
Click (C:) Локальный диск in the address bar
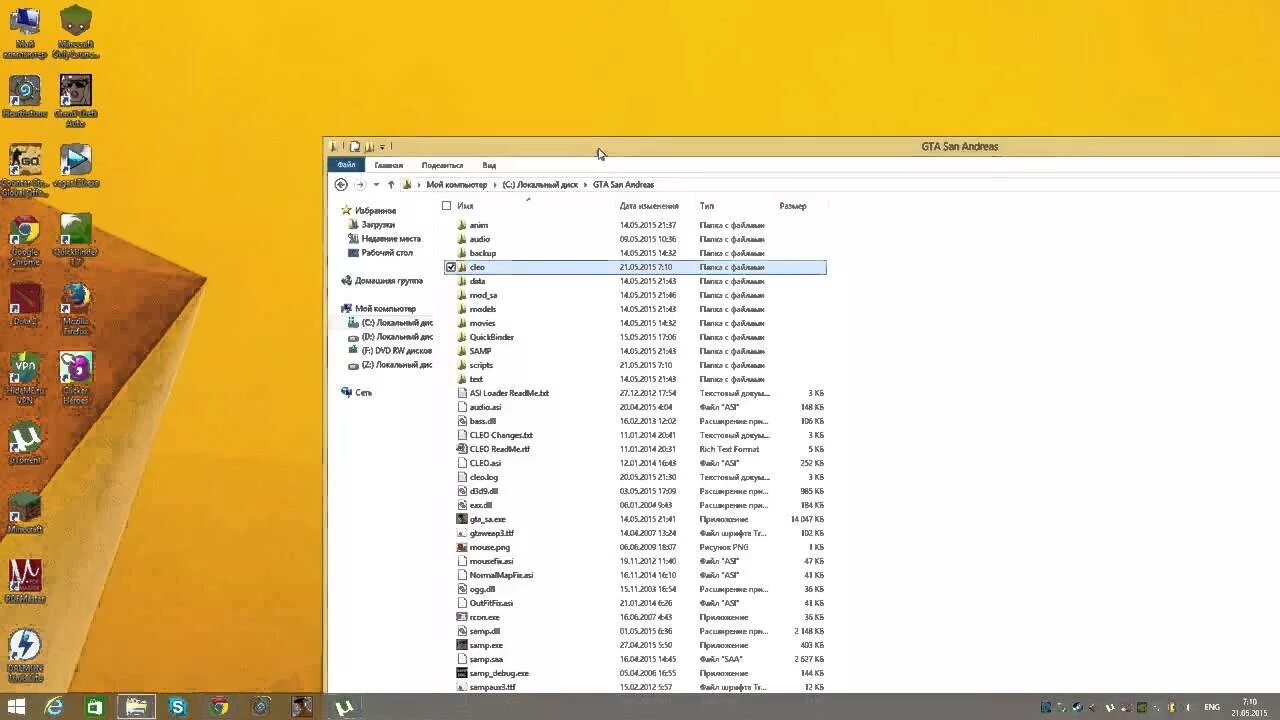(540, 185)
